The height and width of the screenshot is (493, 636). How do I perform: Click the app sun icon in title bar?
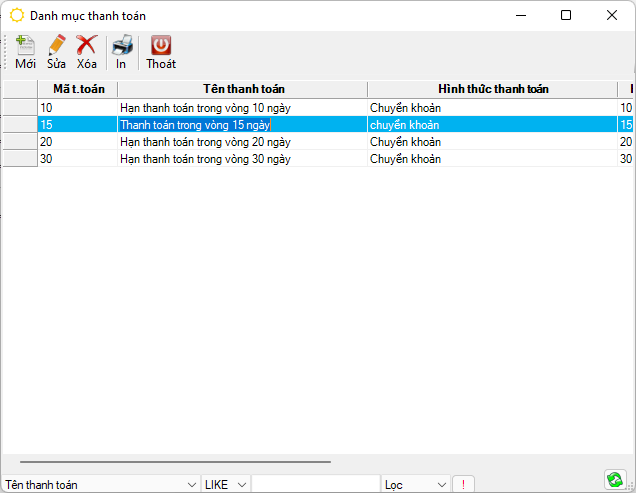pyautogui.click(x=17, y=15)
